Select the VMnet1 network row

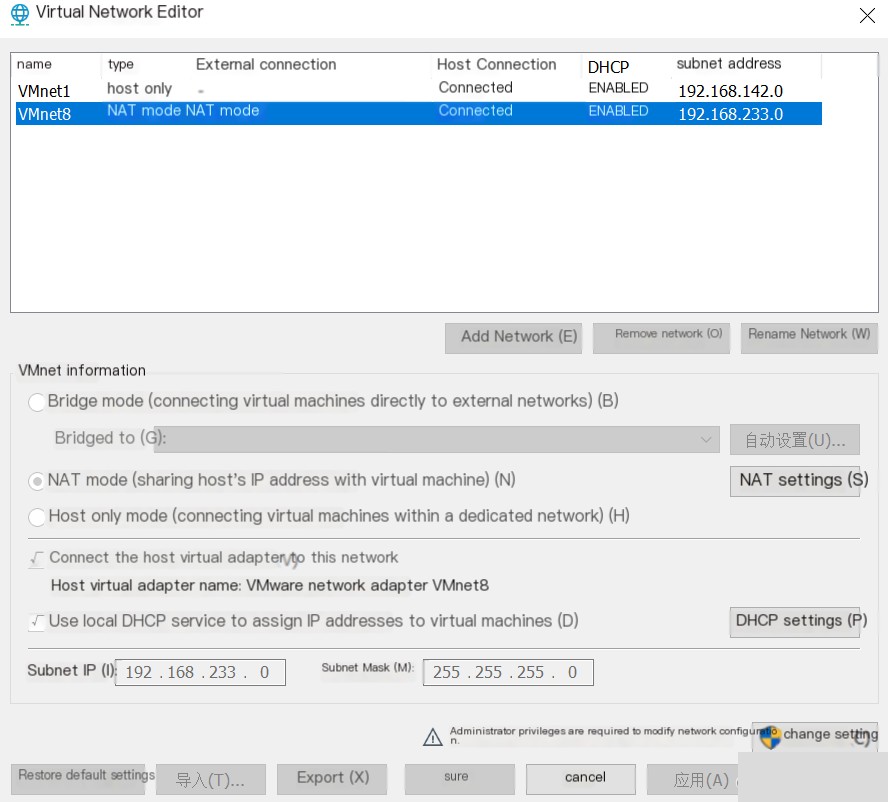coord(419,89)
